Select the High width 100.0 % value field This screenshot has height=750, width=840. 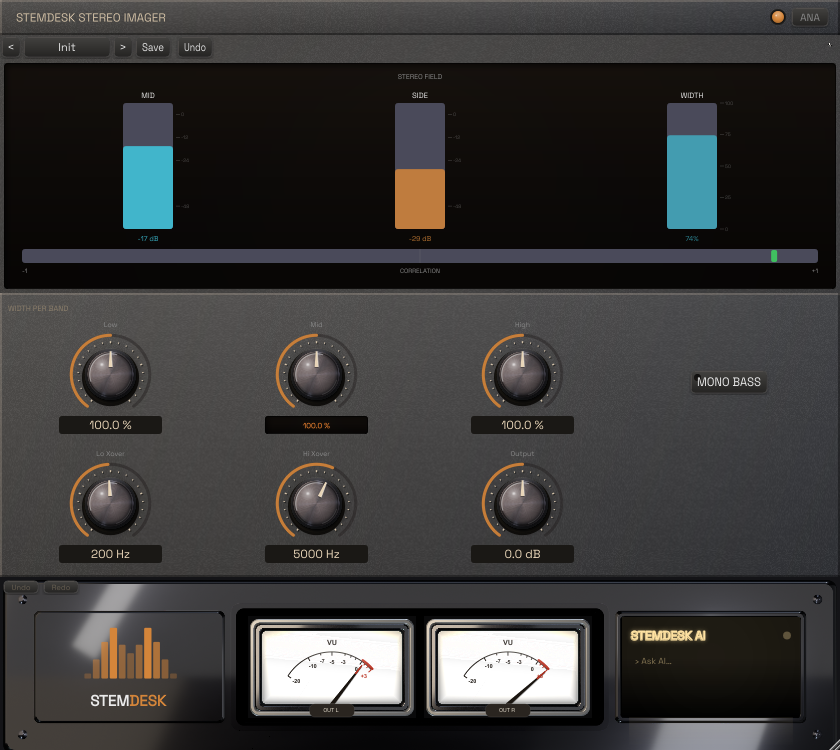pyautogui.click(x=522, y=425)
